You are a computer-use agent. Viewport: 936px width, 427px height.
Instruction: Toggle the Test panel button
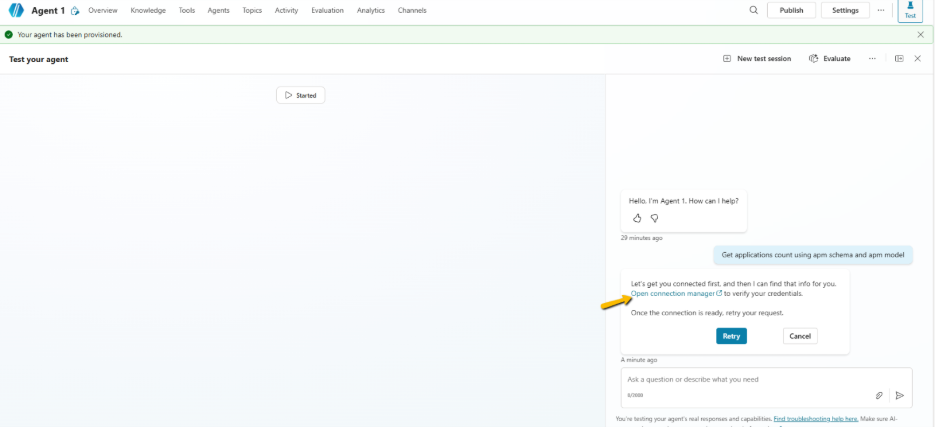click(x=910, y=11)
